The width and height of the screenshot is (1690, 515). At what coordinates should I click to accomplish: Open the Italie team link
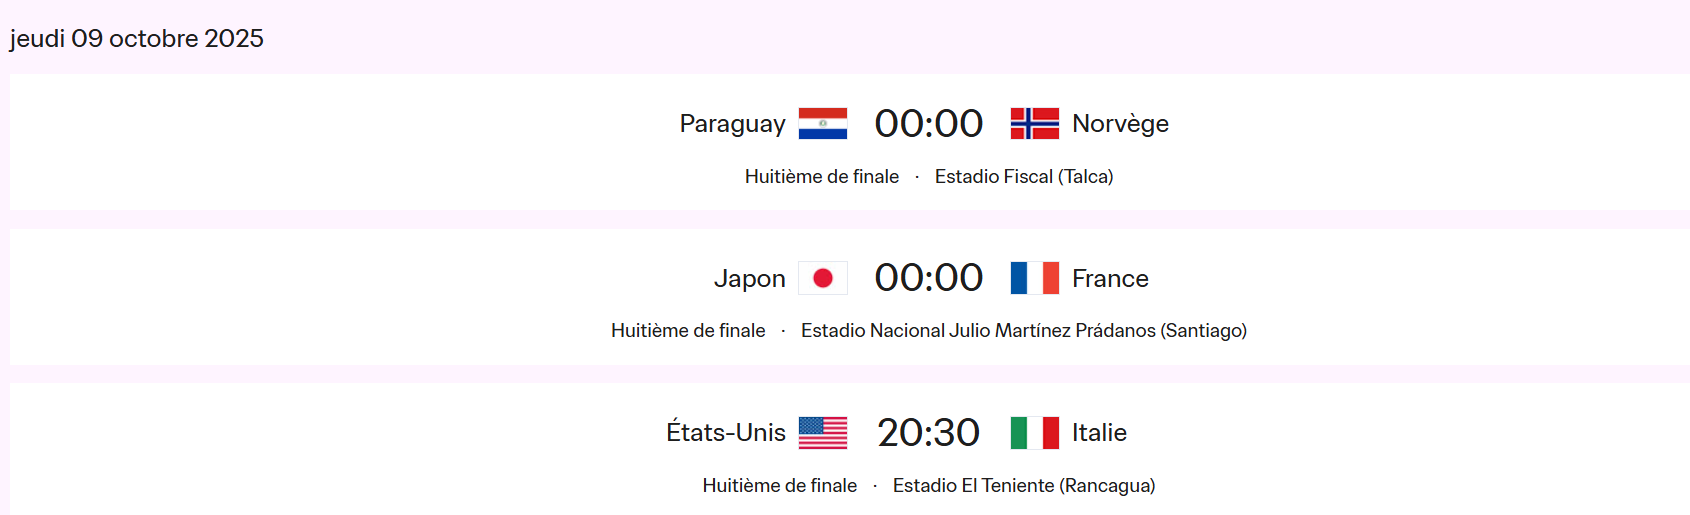click(1099, 433)
